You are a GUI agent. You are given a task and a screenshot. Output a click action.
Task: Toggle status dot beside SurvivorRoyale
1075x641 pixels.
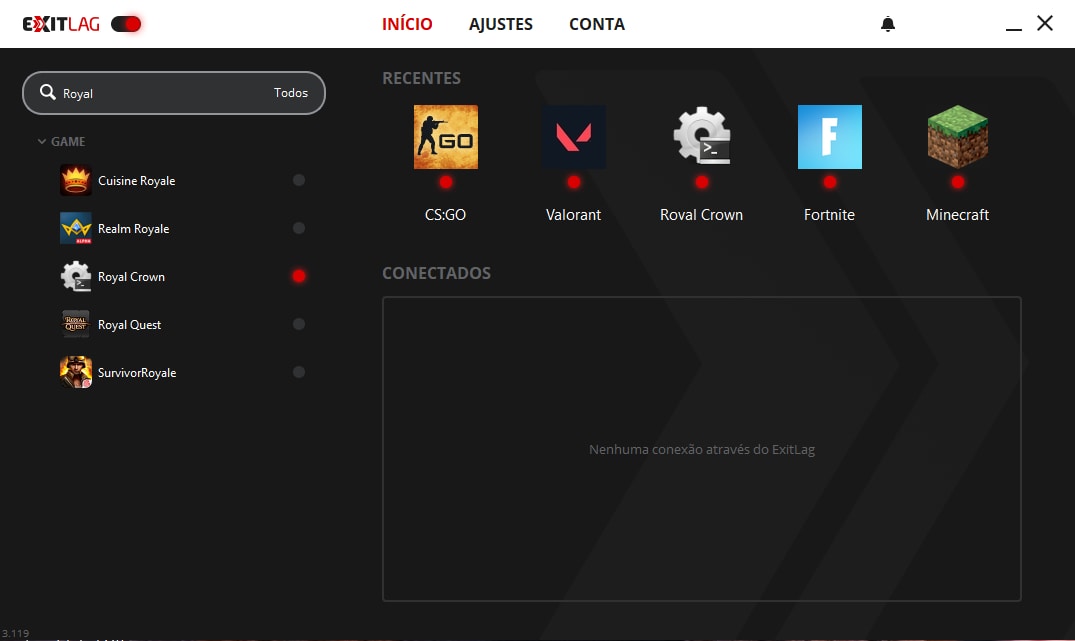pyautogui.click(x=298, y=372)
